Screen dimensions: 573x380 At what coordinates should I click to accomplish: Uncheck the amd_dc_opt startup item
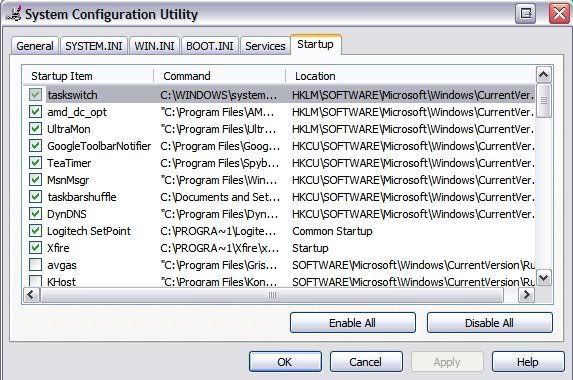coord(35,112)
